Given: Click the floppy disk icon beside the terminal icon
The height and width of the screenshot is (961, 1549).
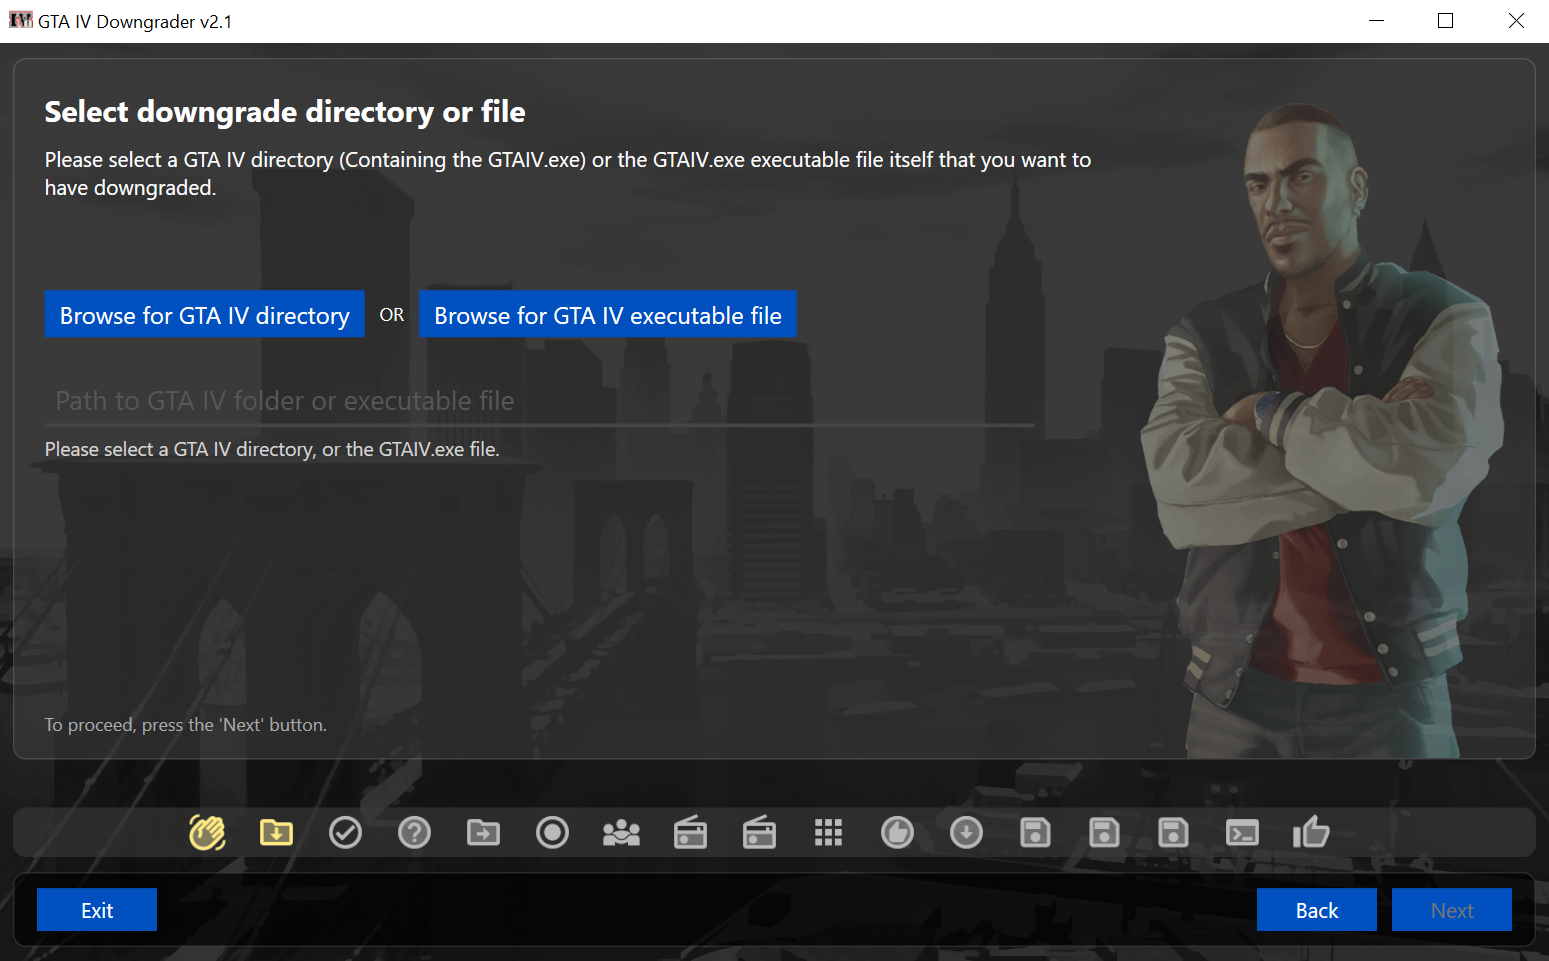Looking at the screenshot, I should point(1173,832).
